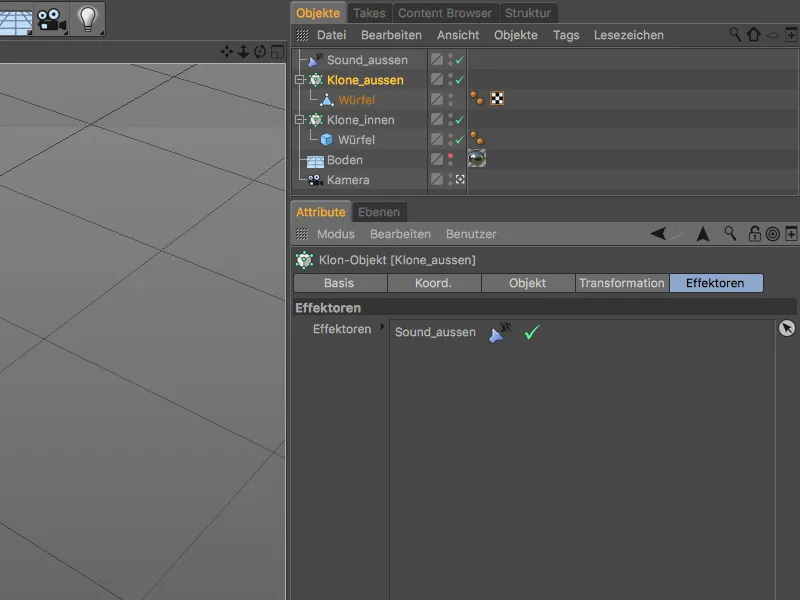Click the Attribute Manager lock icon
The width and height of the screenshot is (800, 600).
pos(754,234)
